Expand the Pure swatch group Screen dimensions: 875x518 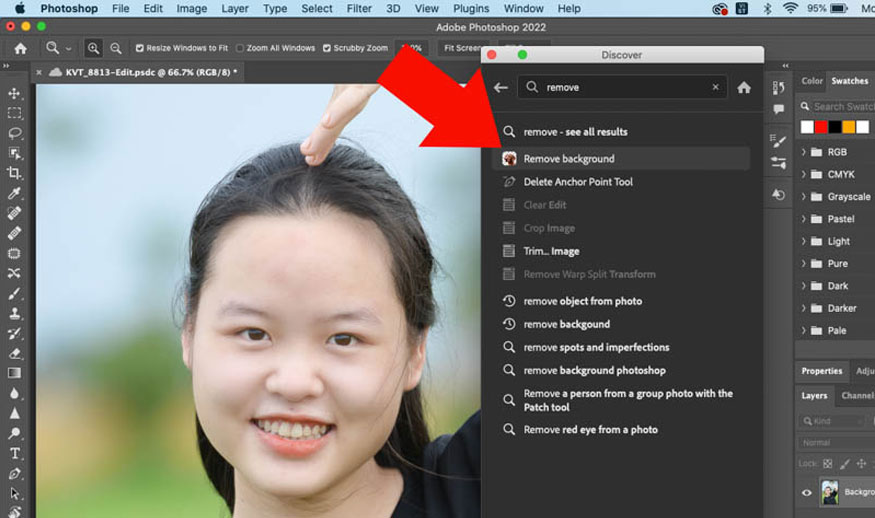pyautogui.click(x=804, y=263)
